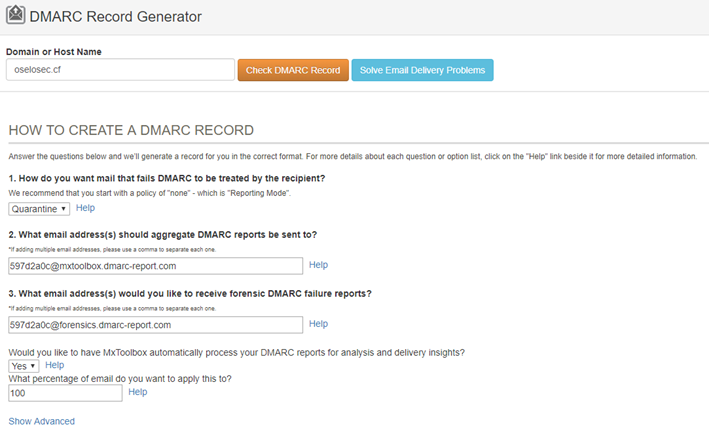
Task: Open the Quarantine policy dropdown
Action: point(39,208)
